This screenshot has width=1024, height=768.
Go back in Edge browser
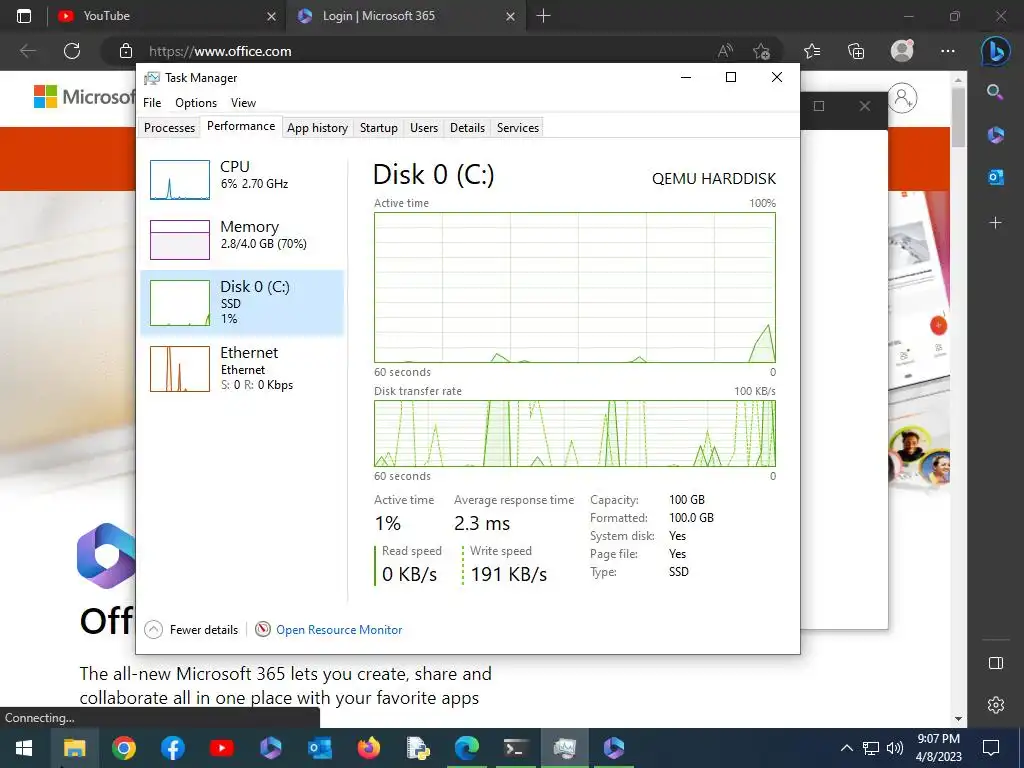pyautogui.click(x=27, y=51)
